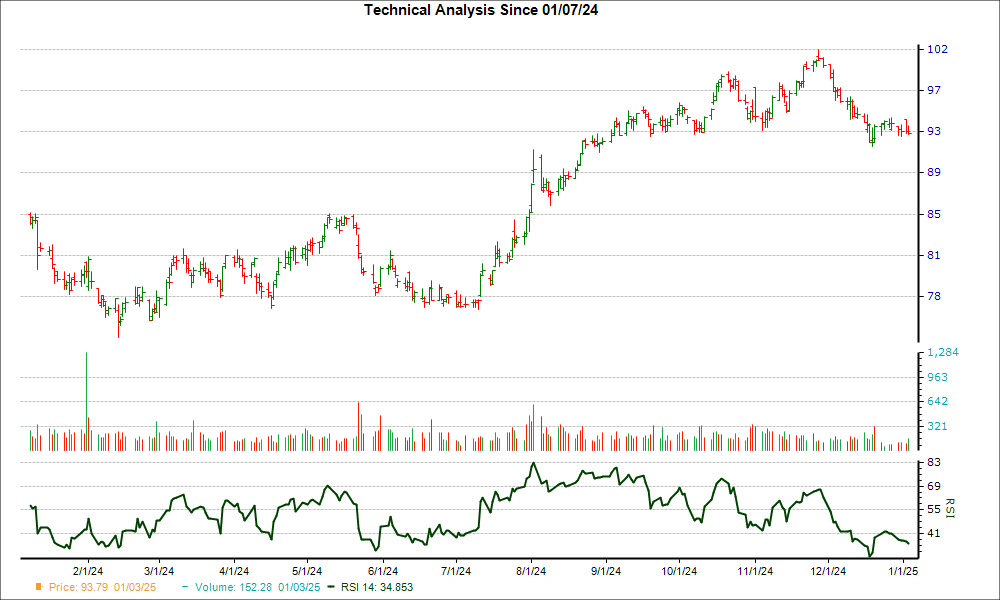
Task: Click the date label 7/1/24
Action: point(456,571)
